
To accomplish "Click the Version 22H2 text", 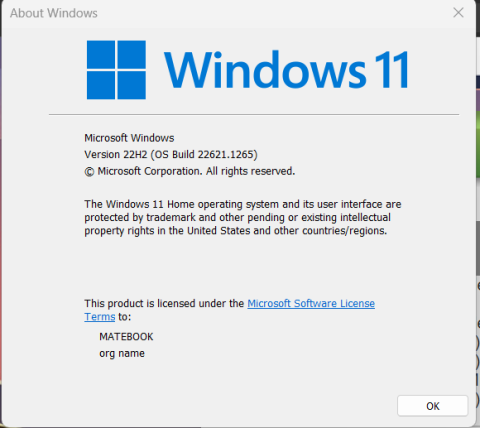I will point(116,154).
